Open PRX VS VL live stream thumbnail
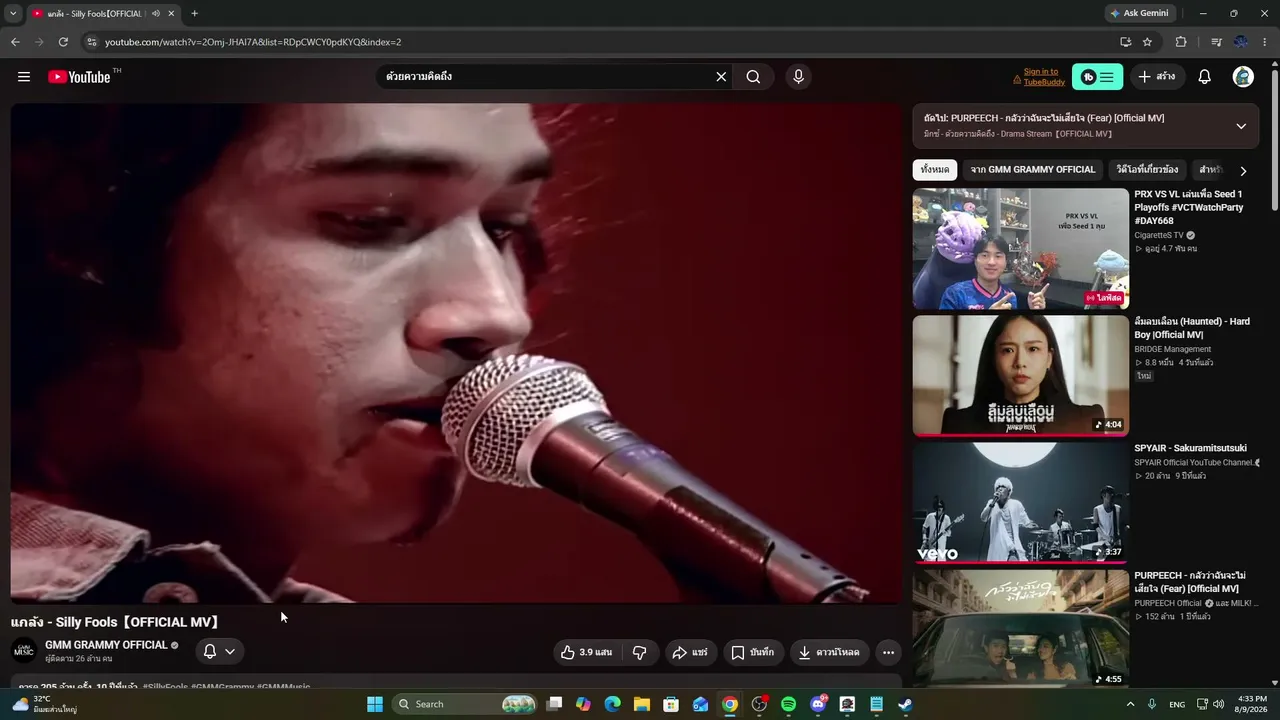Viewport: 1280px width, 720px height. pyautogui.click(x=1020, y=249)
